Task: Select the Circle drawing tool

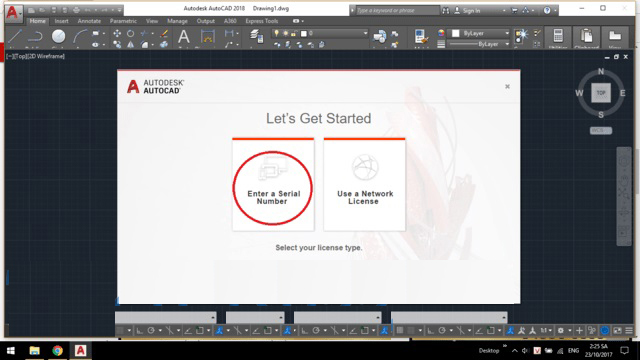Action: click(58, 36)
